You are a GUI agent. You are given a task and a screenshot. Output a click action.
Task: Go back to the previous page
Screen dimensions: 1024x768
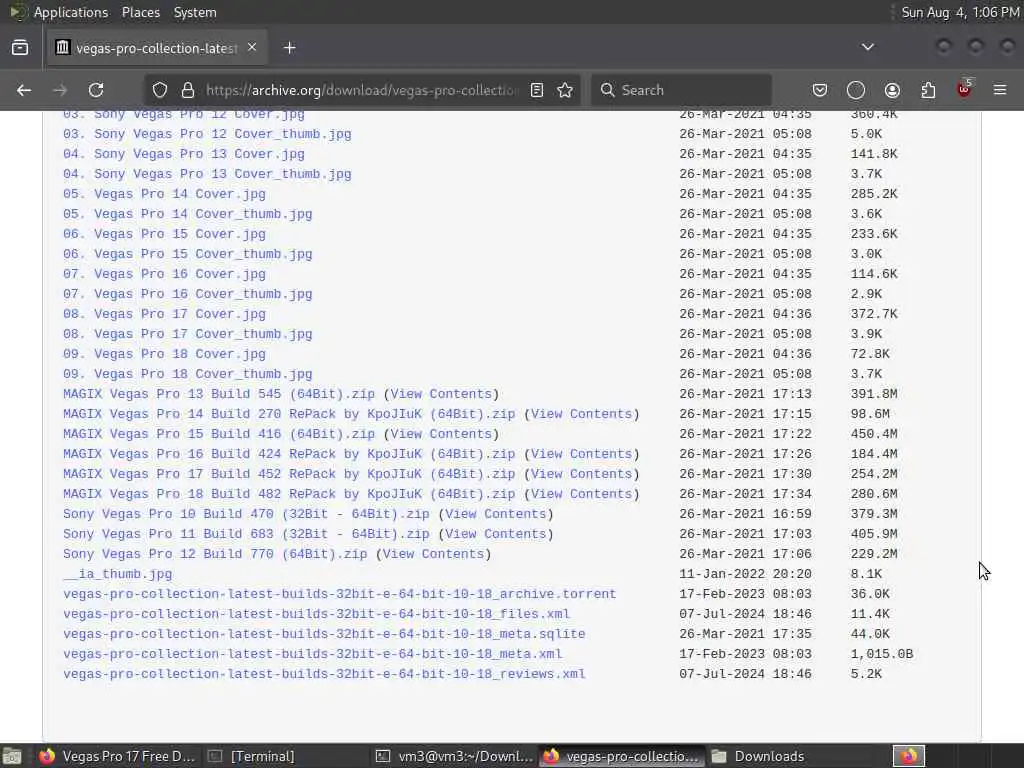pos(24,90)
